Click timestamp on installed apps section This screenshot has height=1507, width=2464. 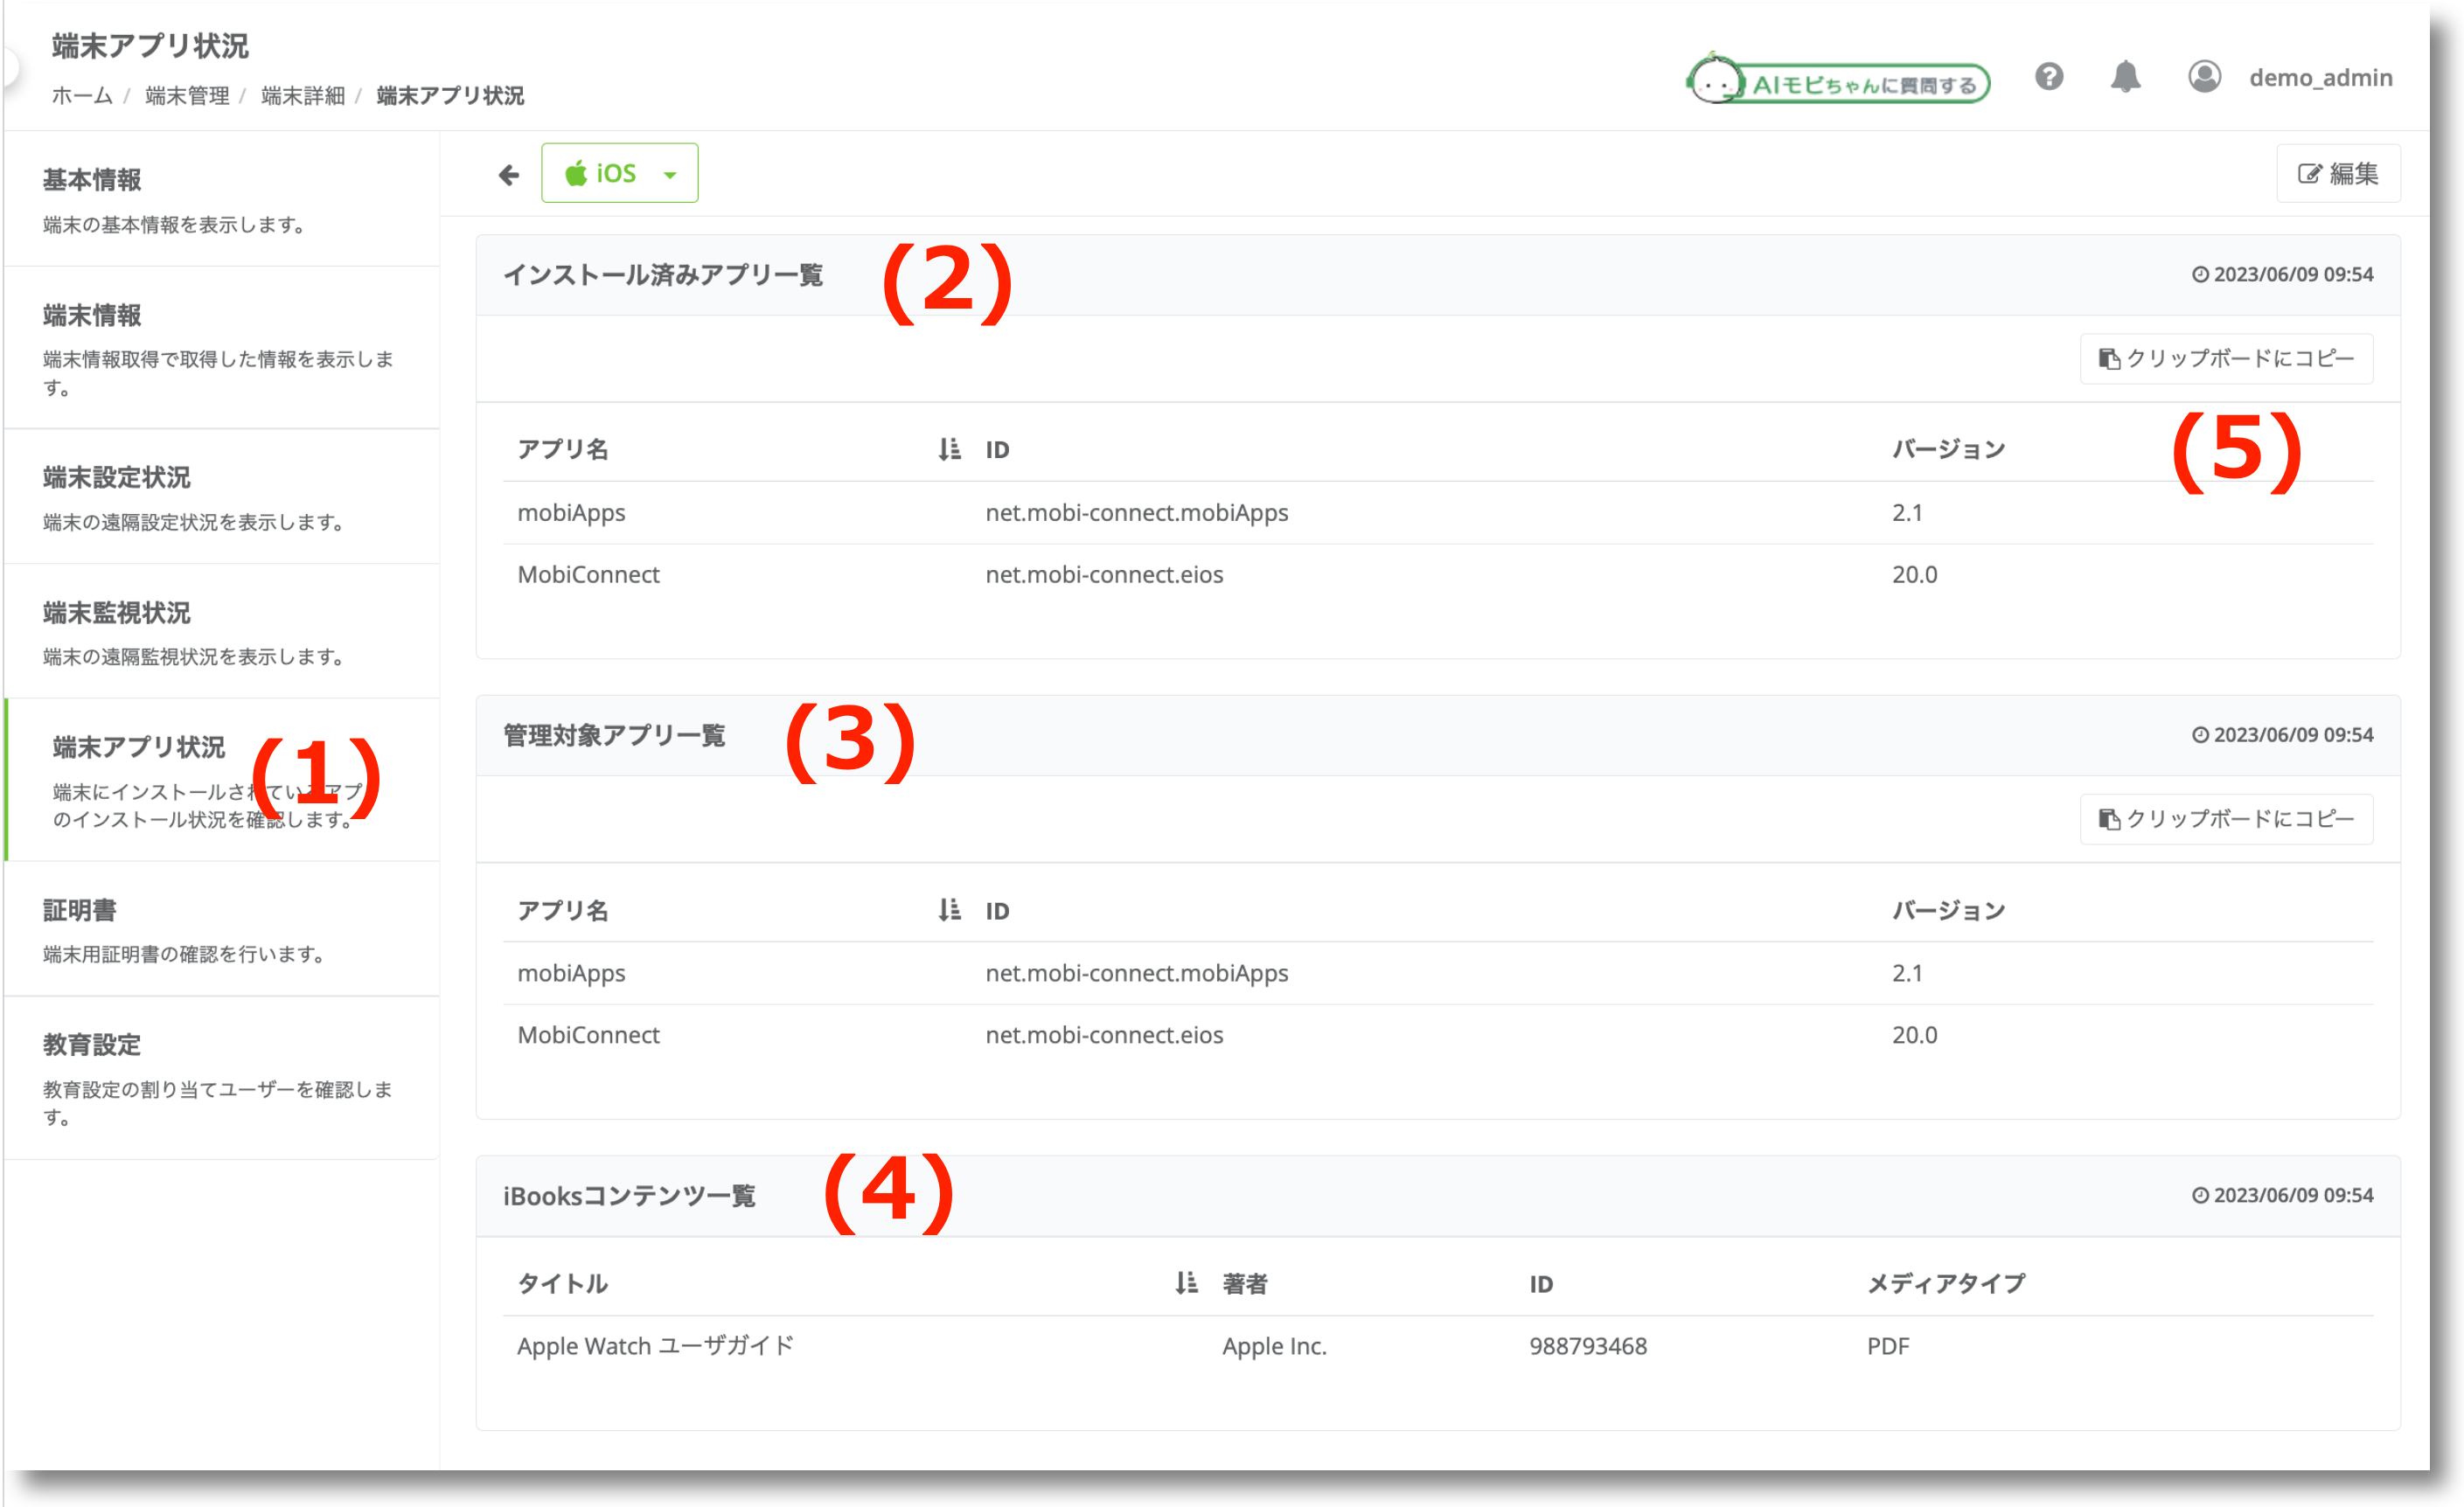(2282, 274)
